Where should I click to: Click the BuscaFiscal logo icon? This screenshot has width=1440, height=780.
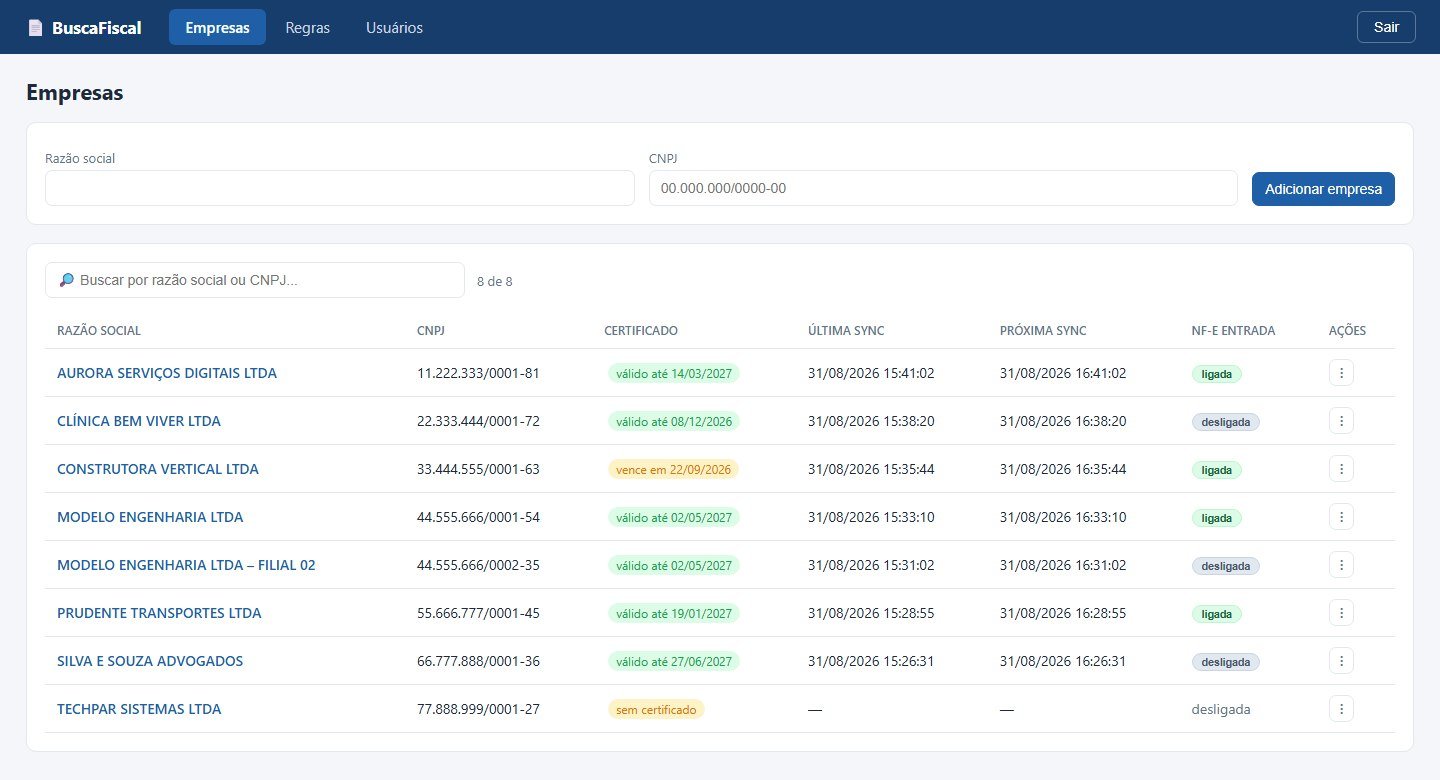(36, 28)
